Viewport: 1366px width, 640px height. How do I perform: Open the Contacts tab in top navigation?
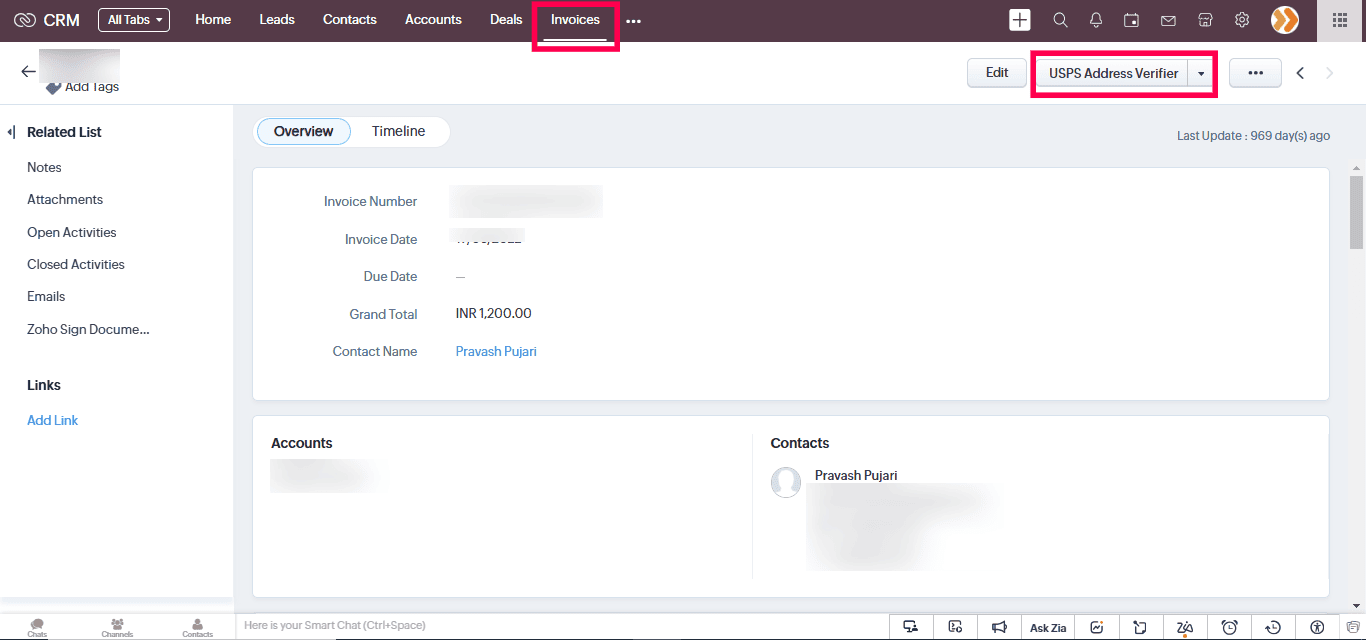pyautogui.click(x=350, y=20)
